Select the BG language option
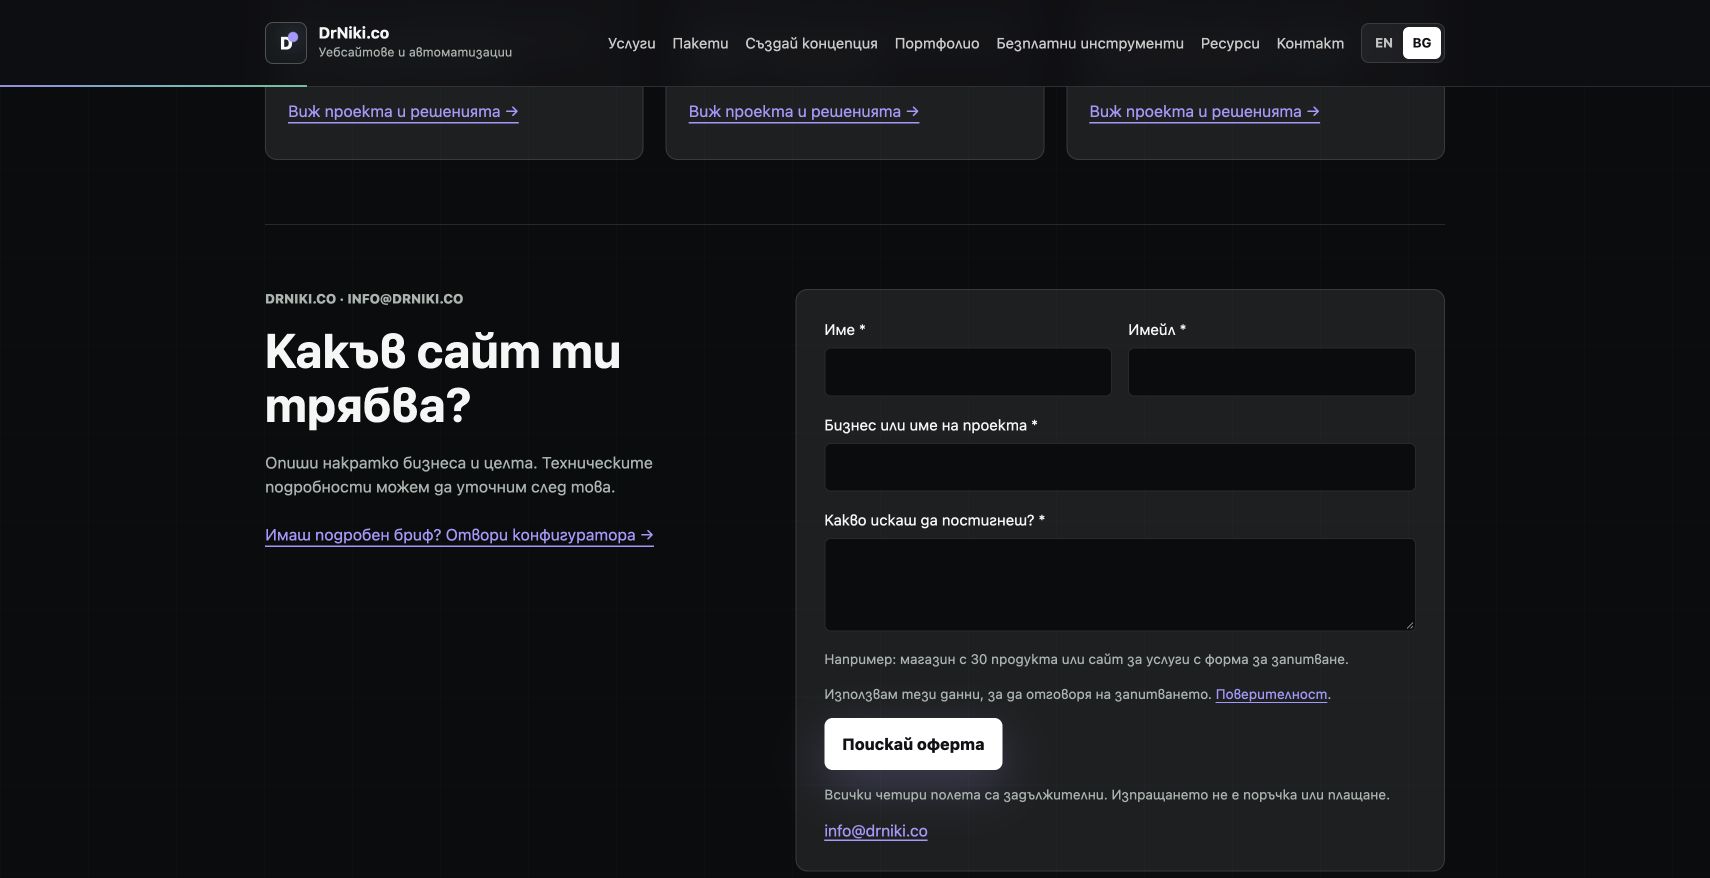Screen dimensions: 1710x878 1422,43
